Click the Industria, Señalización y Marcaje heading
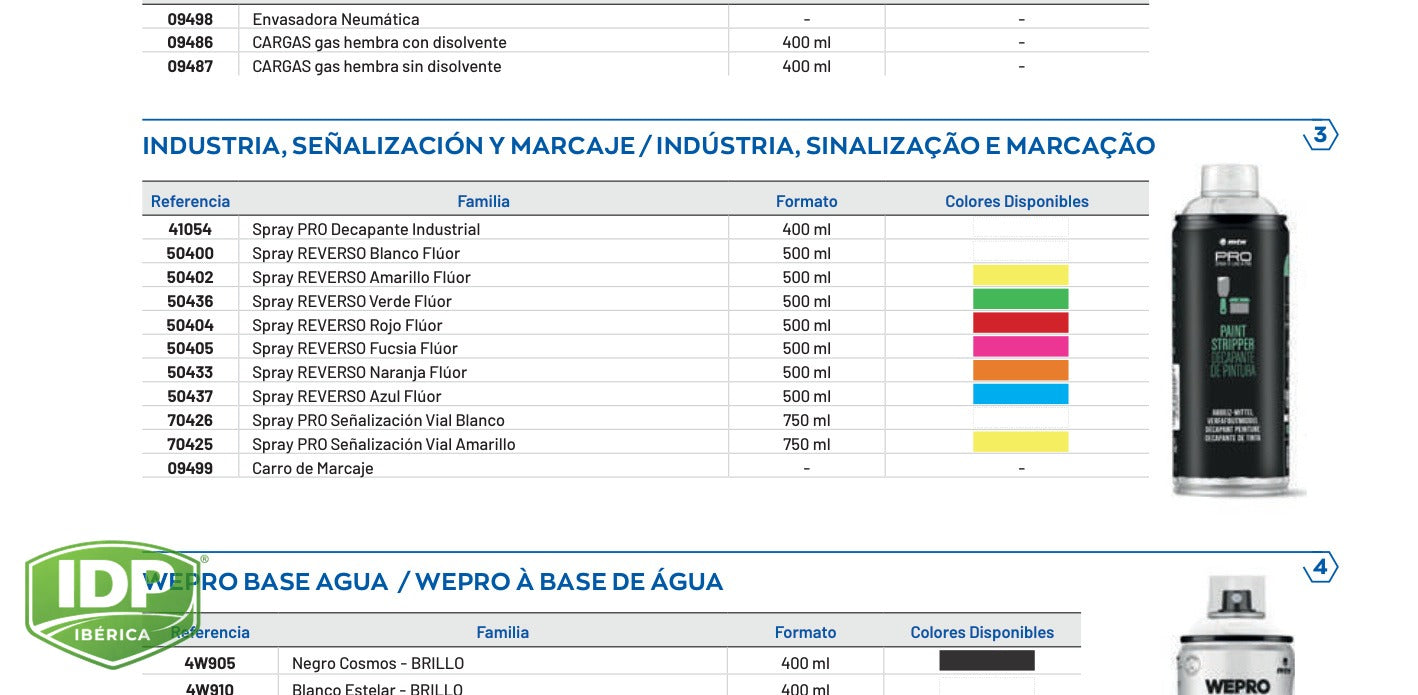Viewport: 1418px width, 695px height. coord(648,146)
